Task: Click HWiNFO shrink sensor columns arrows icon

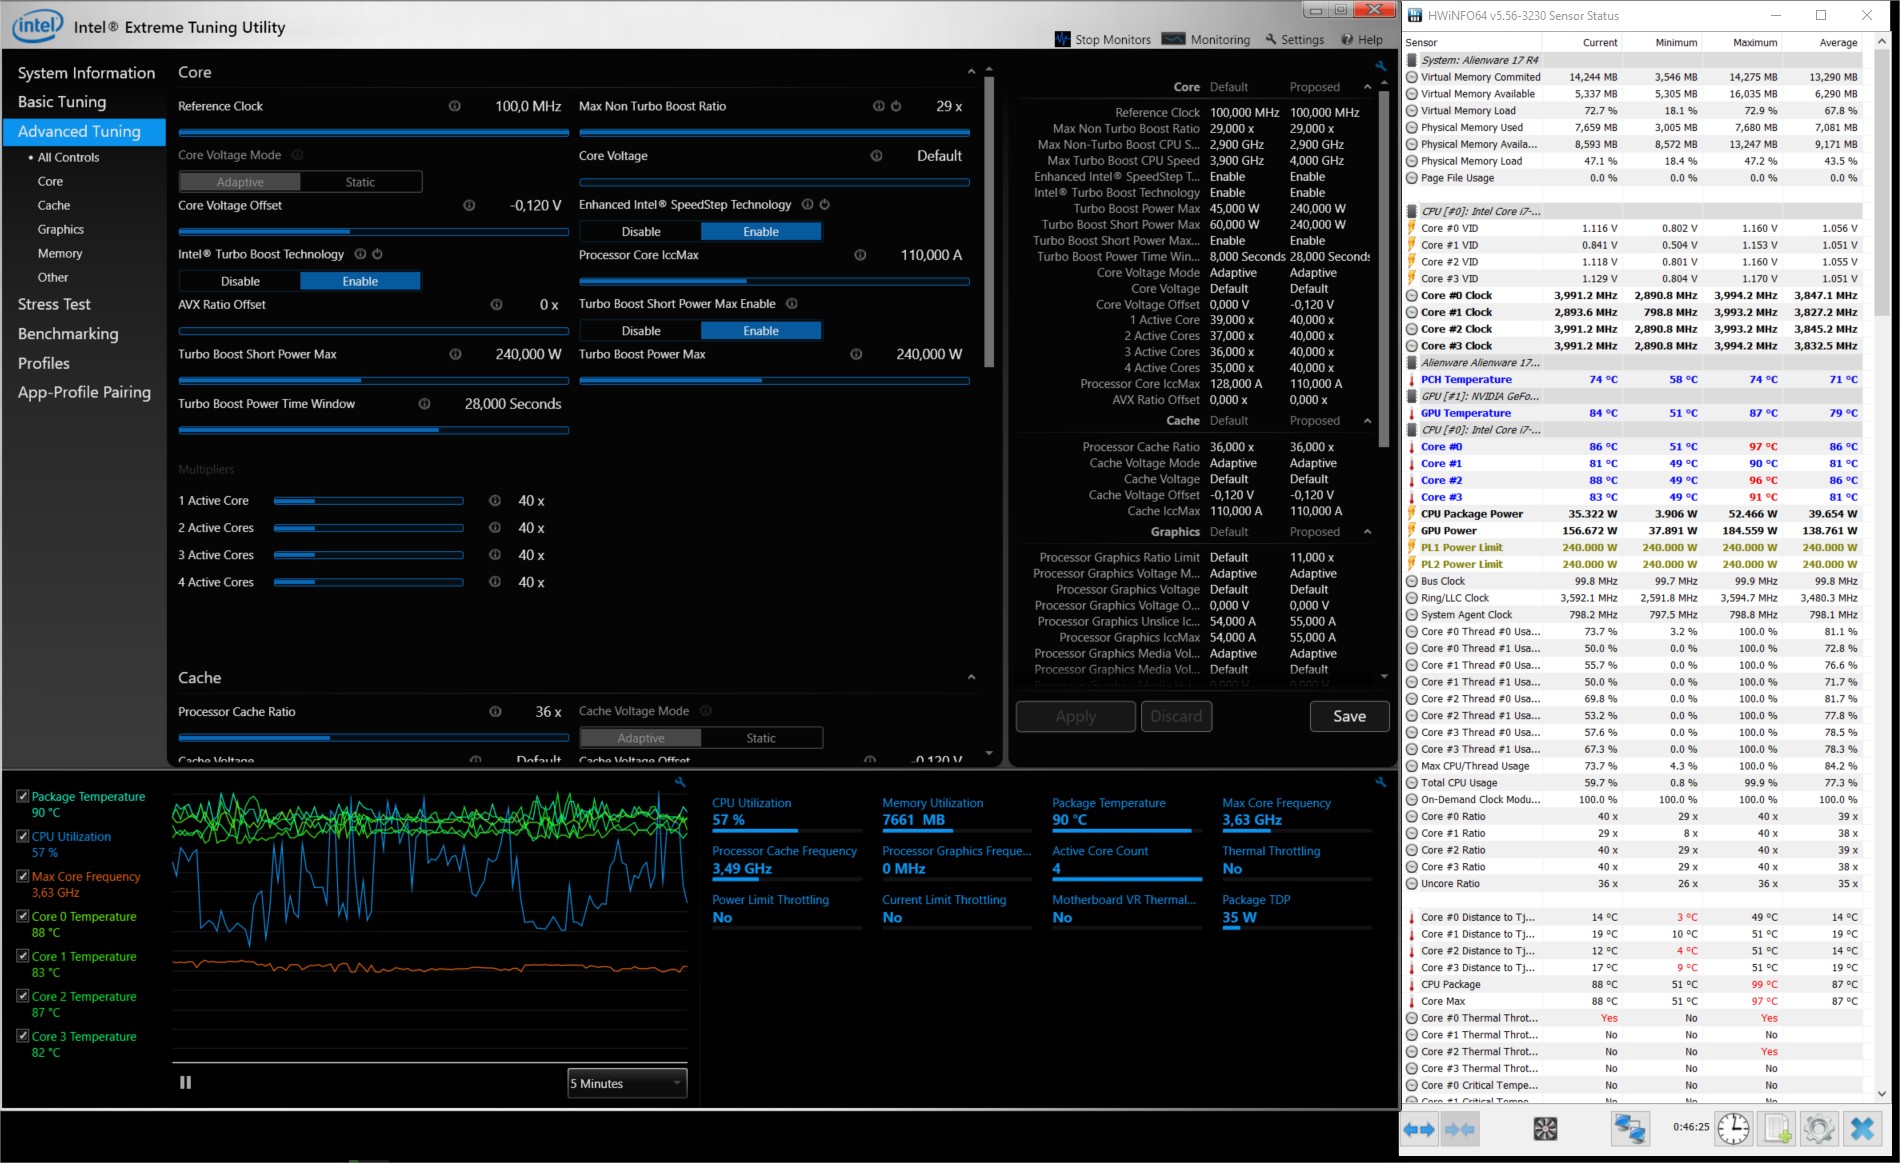Action: (1460, 1129)
